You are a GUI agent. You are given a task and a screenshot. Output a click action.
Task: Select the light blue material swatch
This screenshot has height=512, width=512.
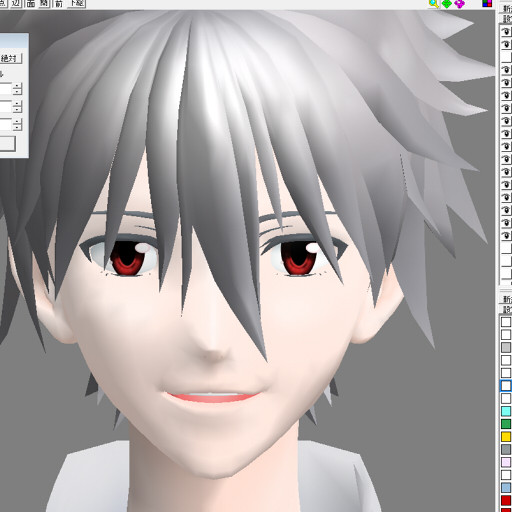pyautogui.click(x=506, y=488)
